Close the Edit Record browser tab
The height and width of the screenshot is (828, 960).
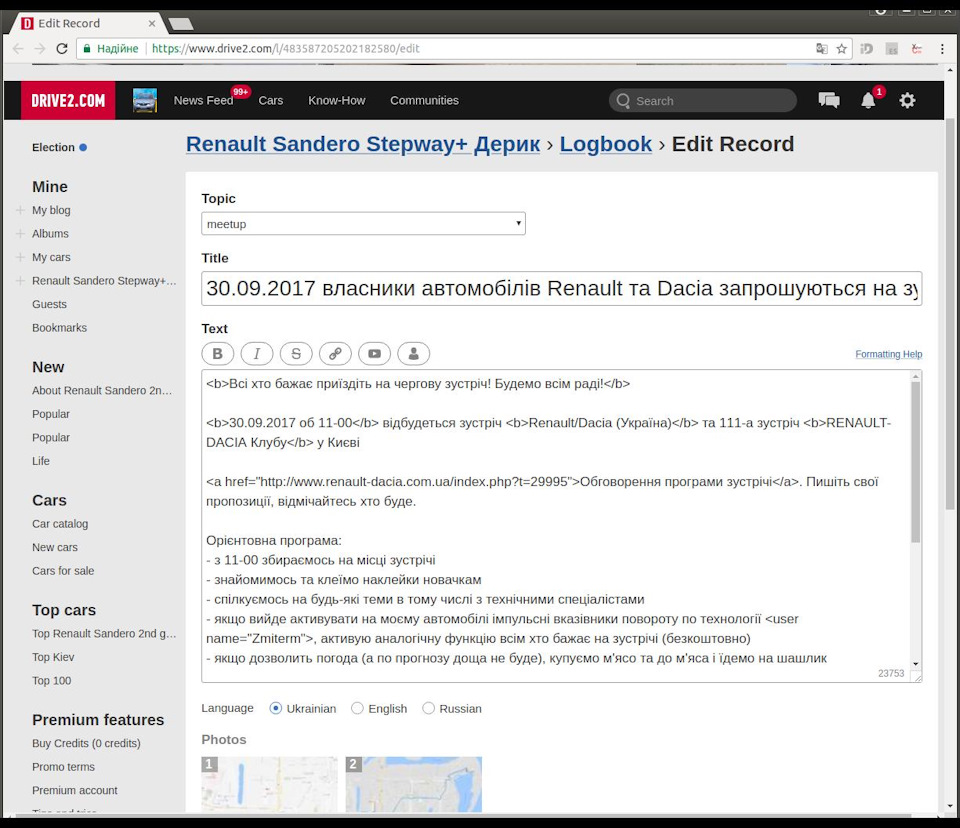(x=152, y=23)
